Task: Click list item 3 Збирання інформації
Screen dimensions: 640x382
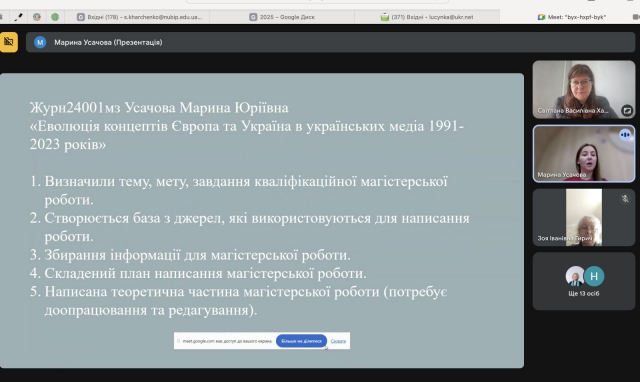Action: [x=190, y=255]
